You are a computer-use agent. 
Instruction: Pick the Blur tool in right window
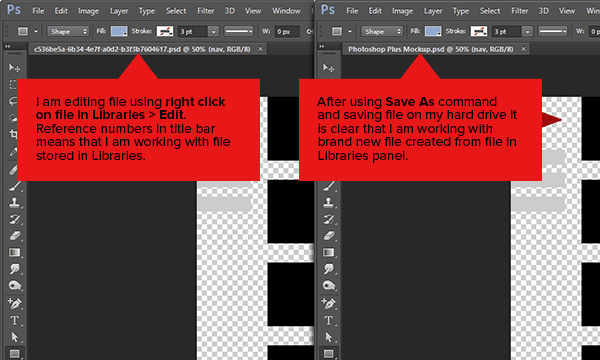tap(328, 269)
